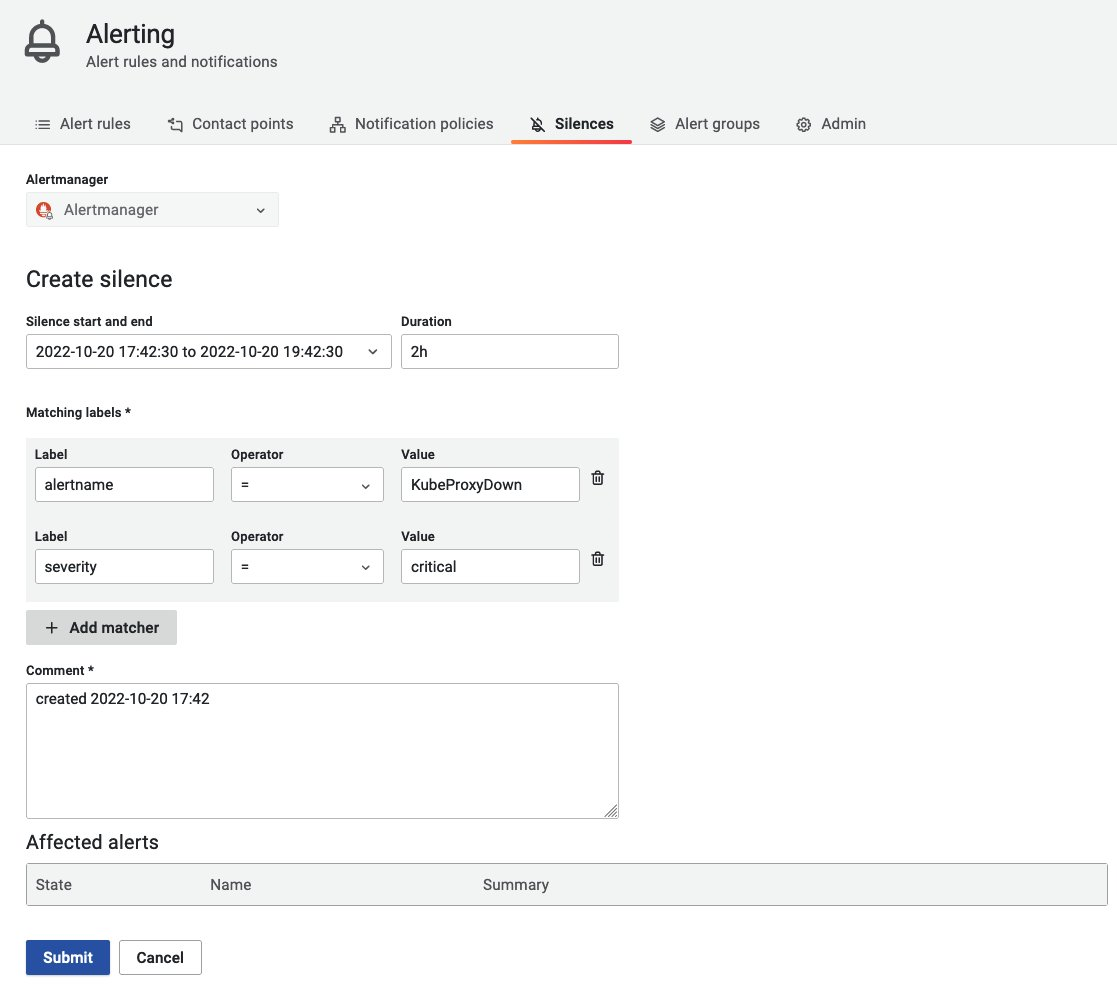This screenshot has width=1117, height=985.
Task: Click the plus icon on Add matcher
Action: pos(51,627)
